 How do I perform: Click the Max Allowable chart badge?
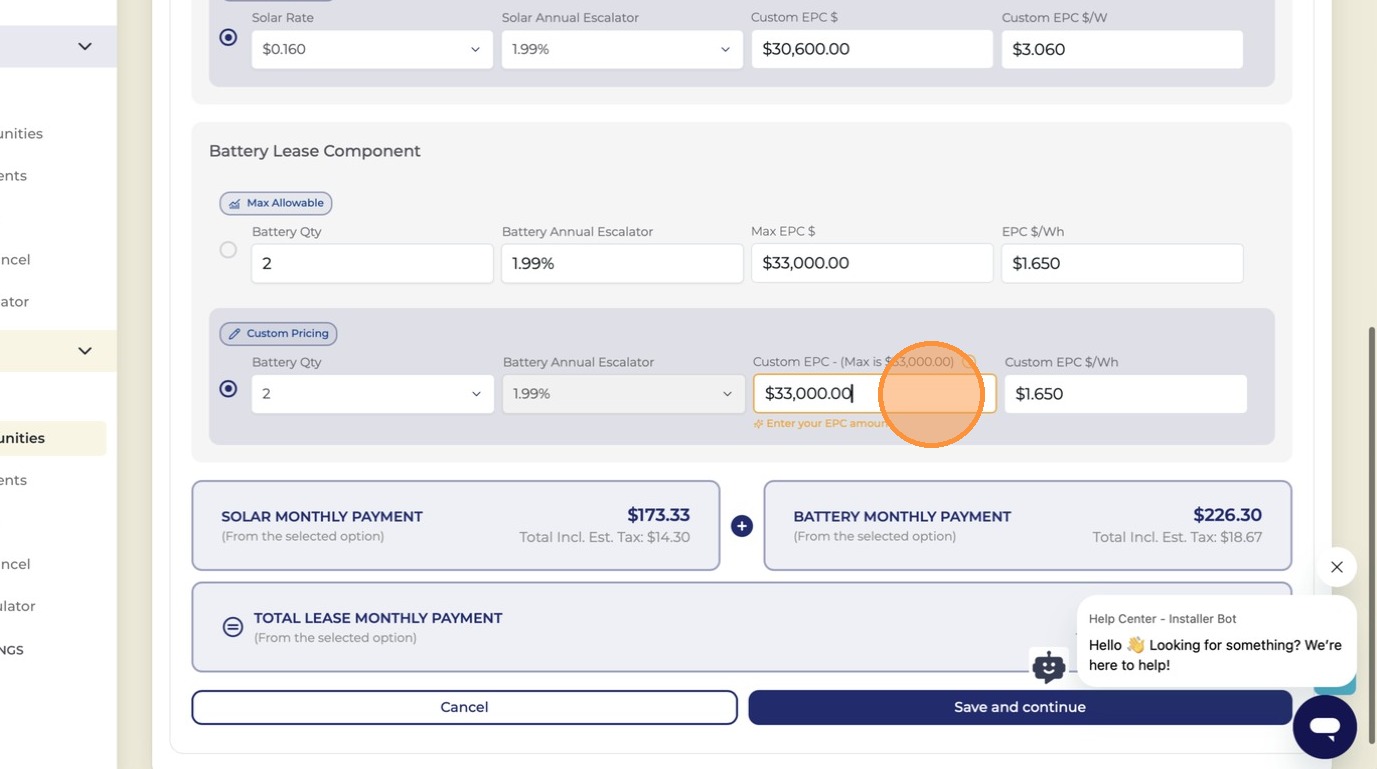(x=276, y=203)
